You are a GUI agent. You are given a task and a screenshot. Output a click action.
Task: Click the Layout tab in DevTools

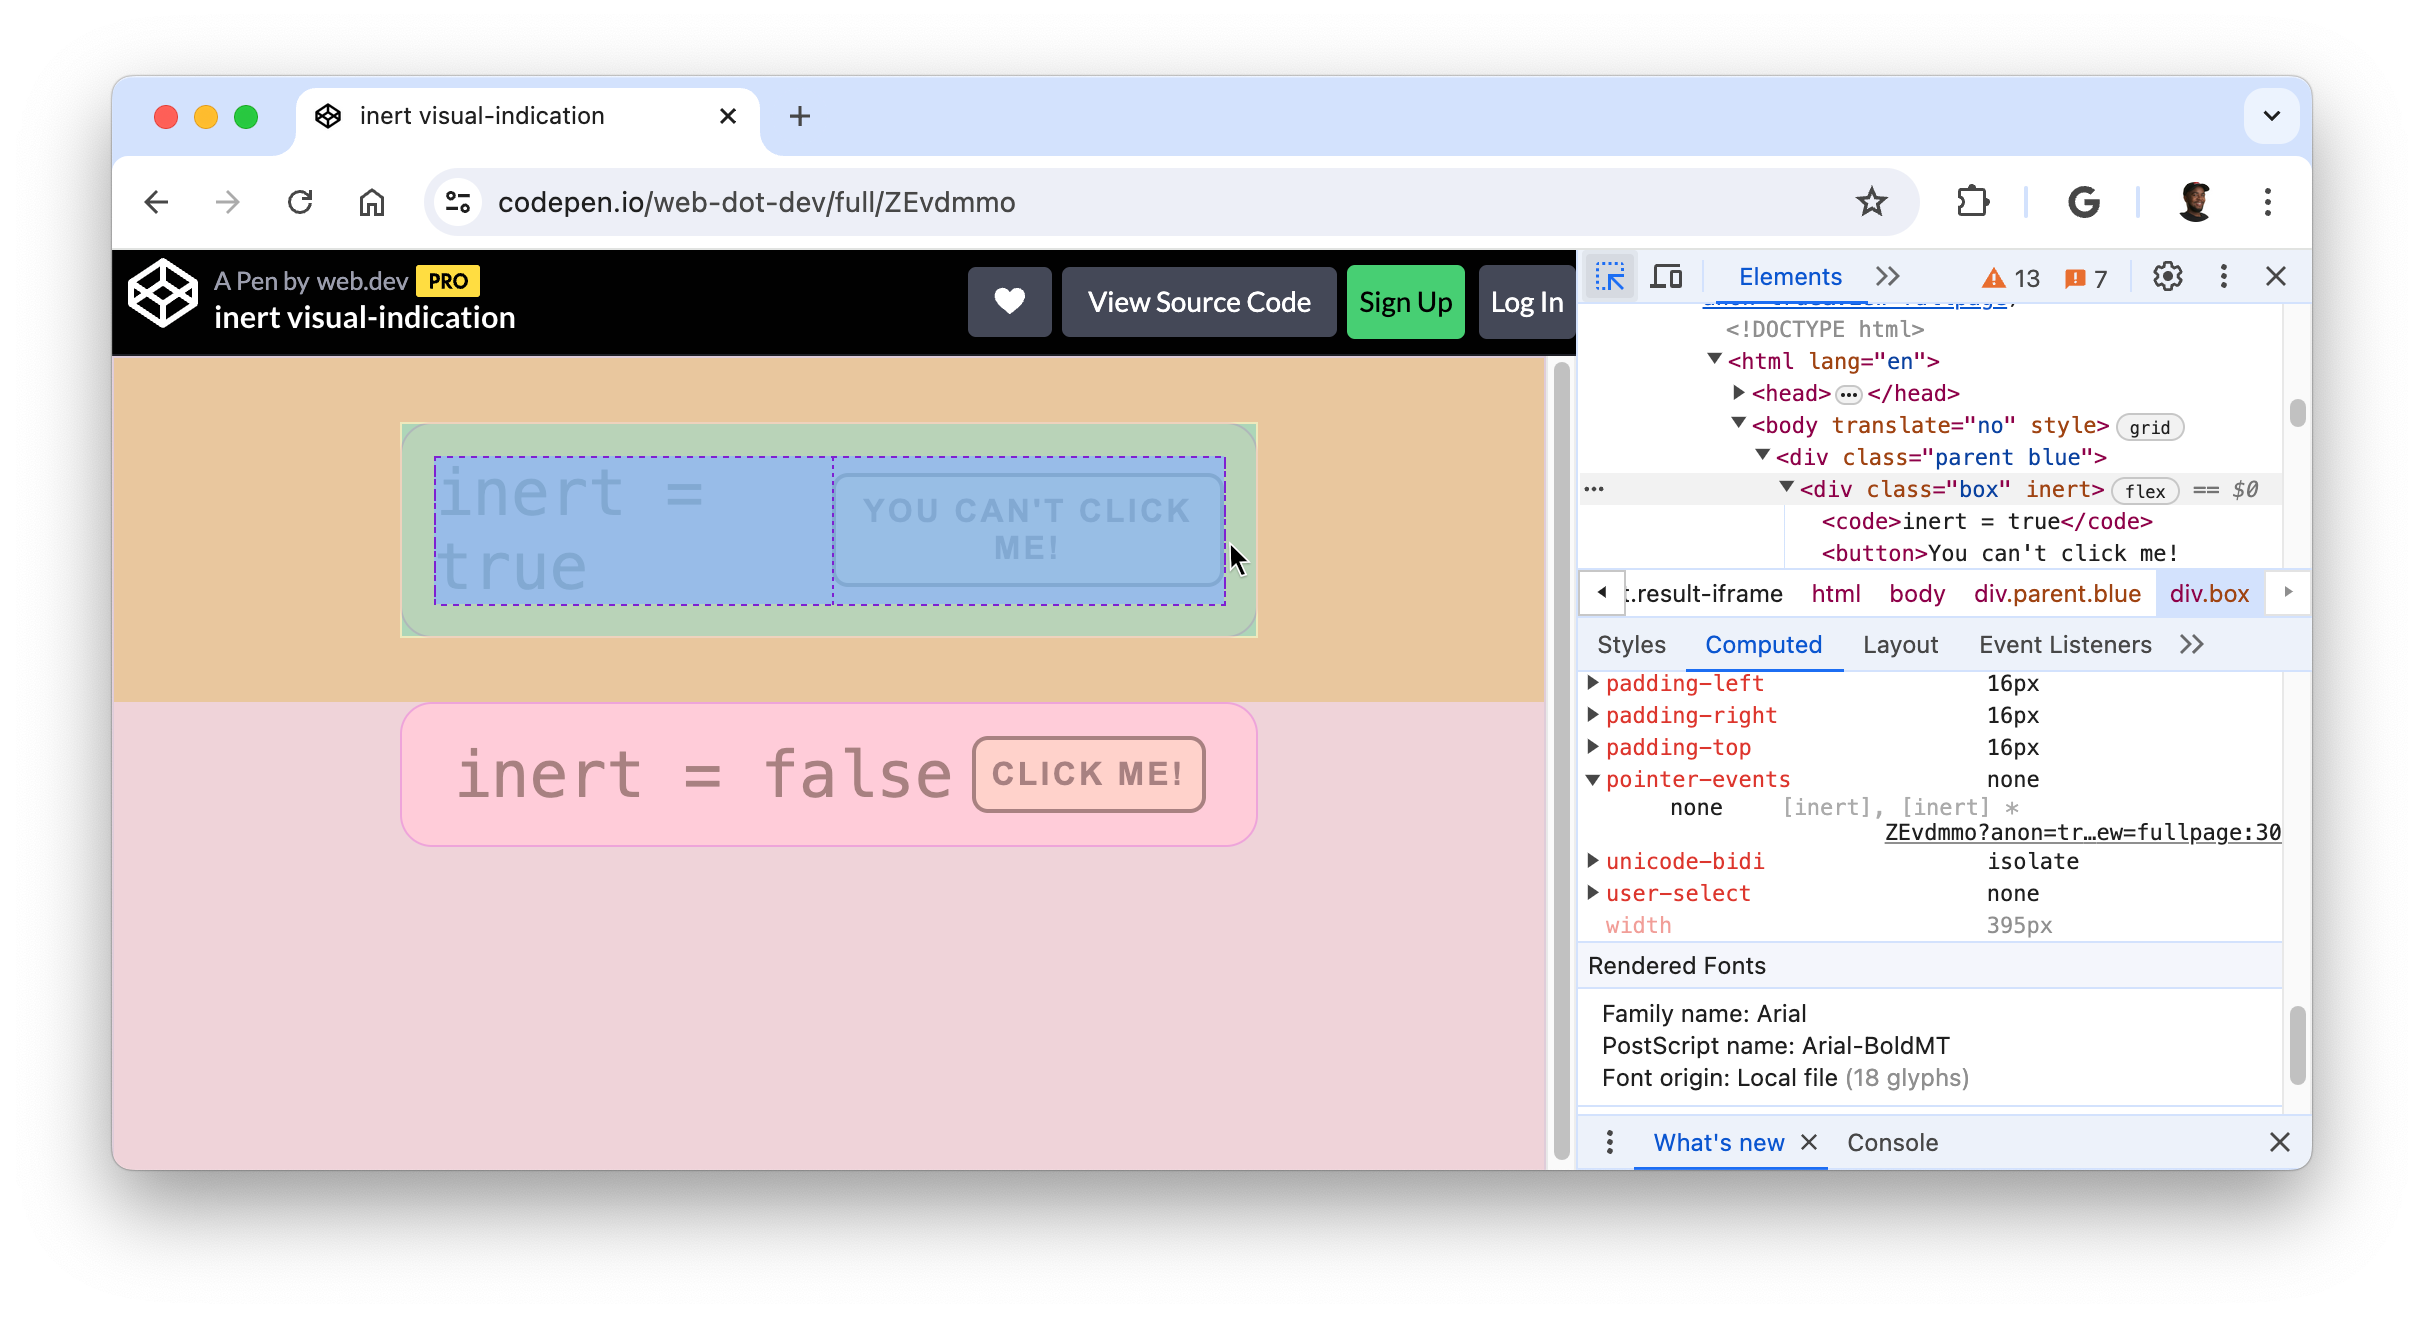pos(1900,644)
